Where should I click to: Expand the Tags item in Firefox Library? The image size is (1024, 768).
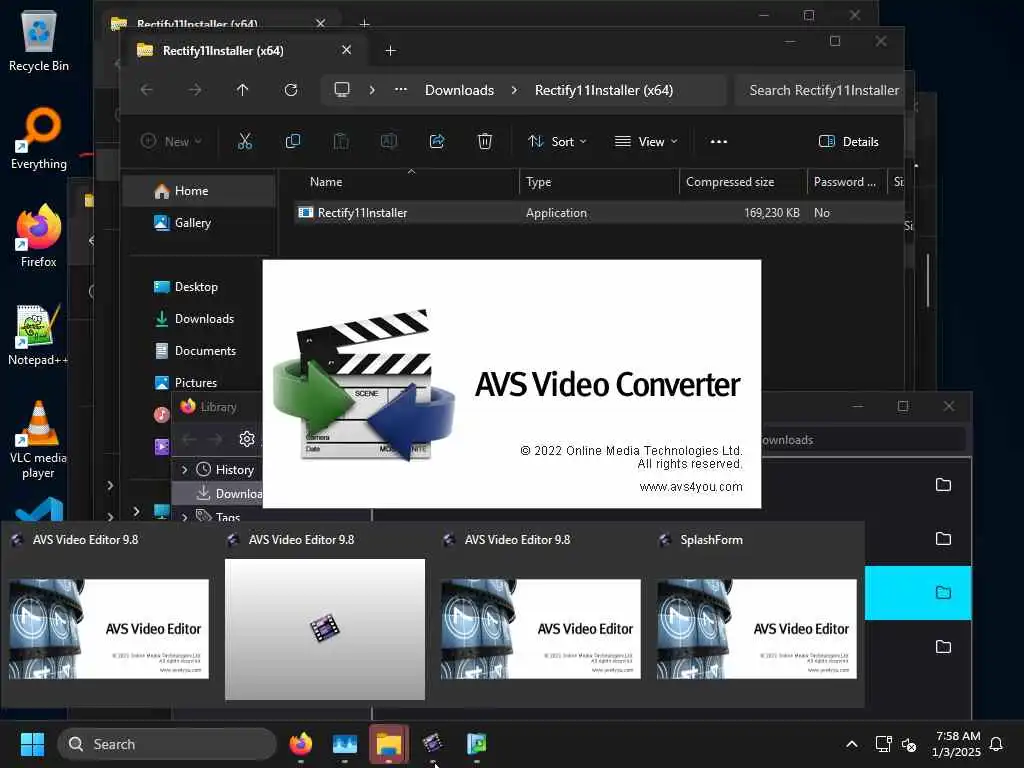coord(185,517)
